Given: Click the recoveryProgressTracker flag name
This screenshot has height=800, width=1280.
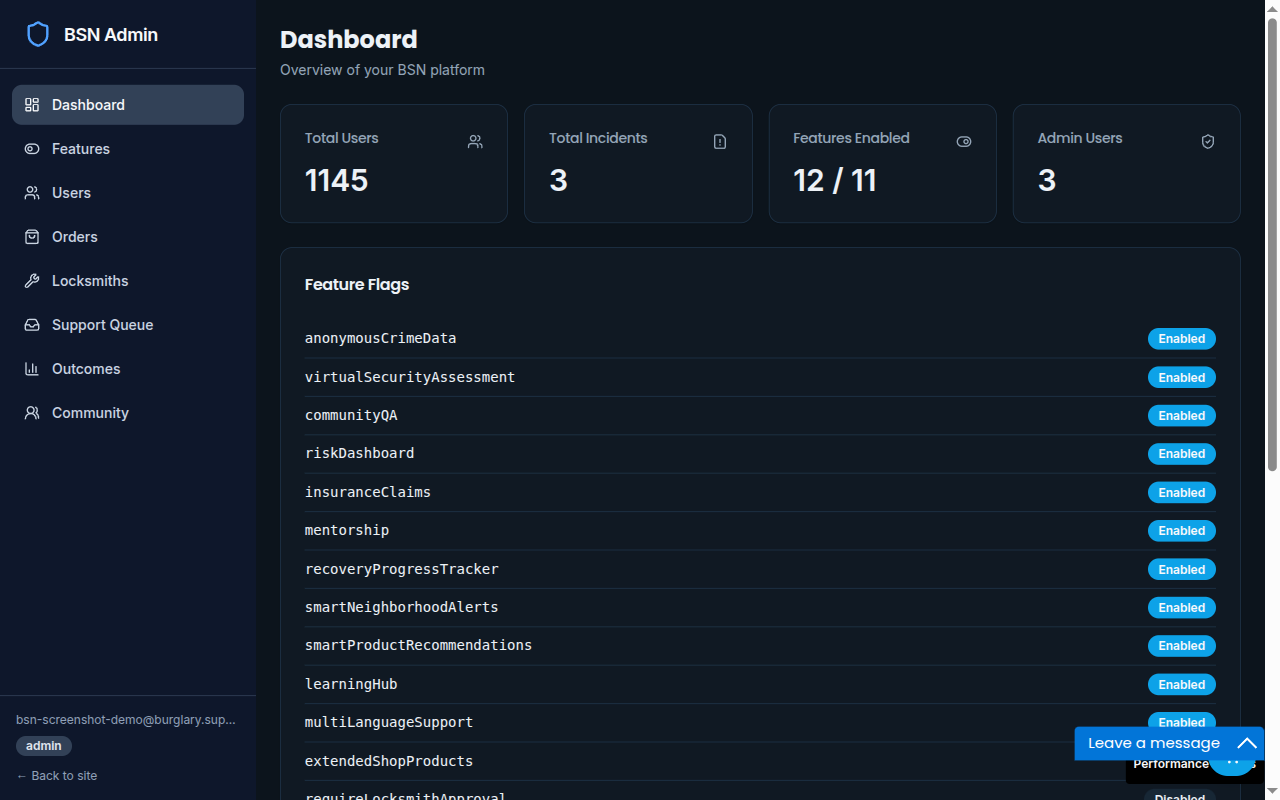Looking at the screenshot, I should pos(401,569).
